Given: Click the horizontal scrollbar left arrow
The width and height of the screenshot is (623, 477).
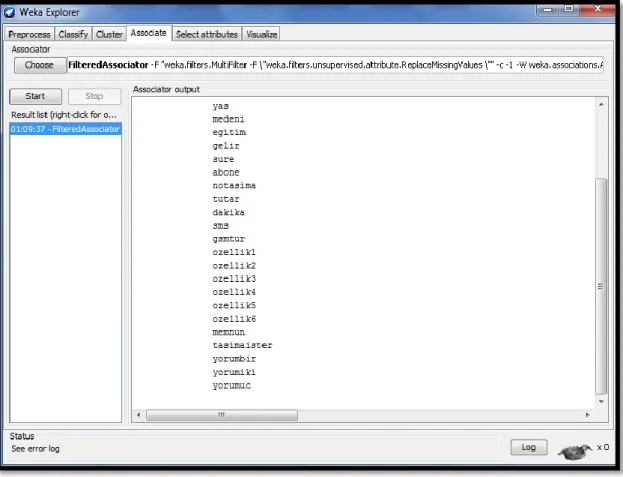Looking at the screenshot, I should click(x=138, y=415).
